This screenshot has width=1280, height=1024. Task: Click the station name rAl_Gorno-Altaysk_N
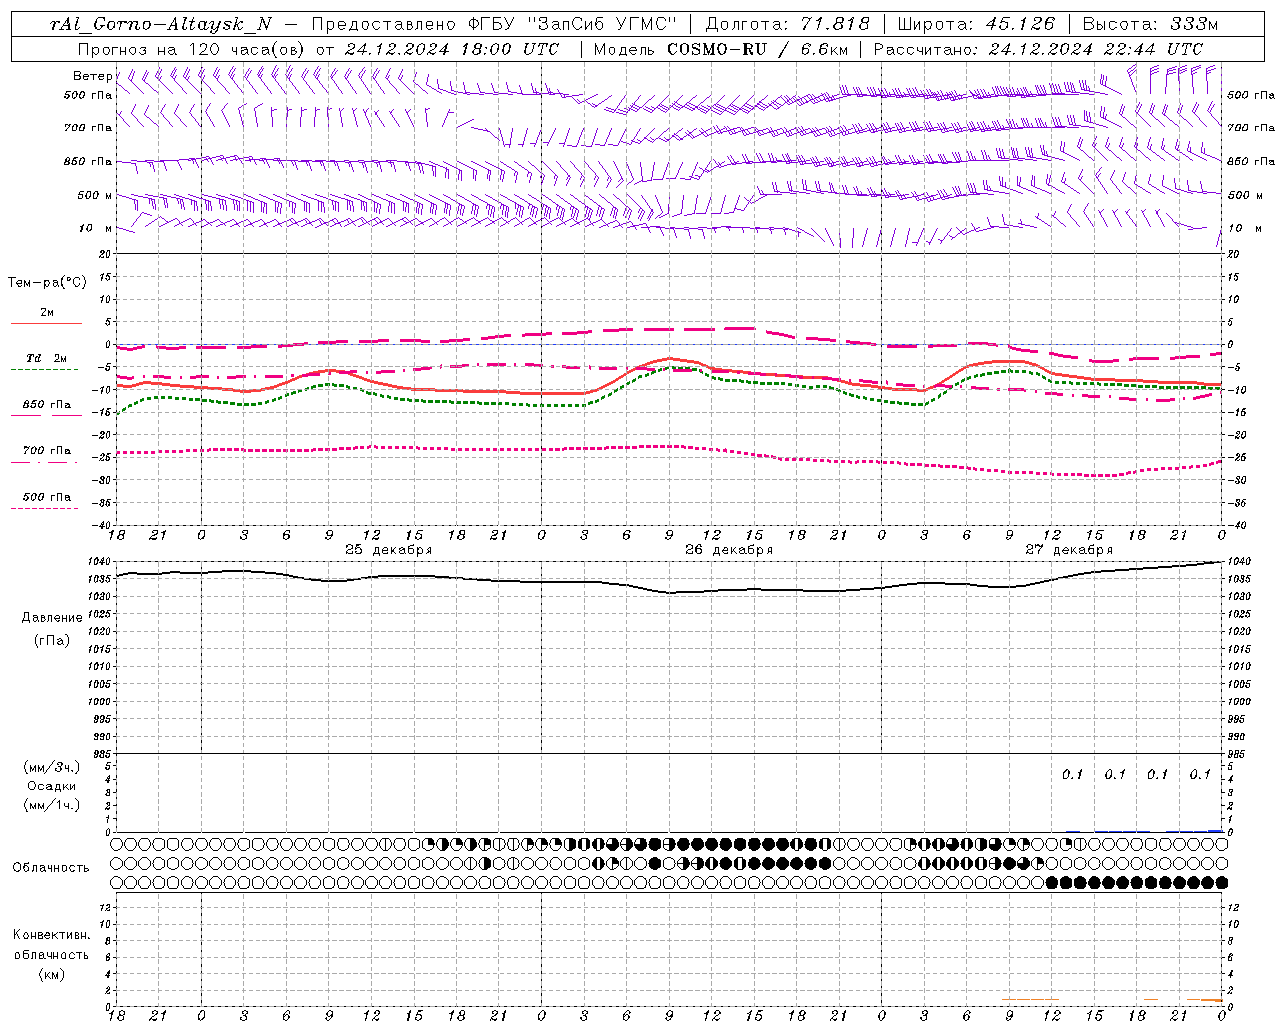161,24
